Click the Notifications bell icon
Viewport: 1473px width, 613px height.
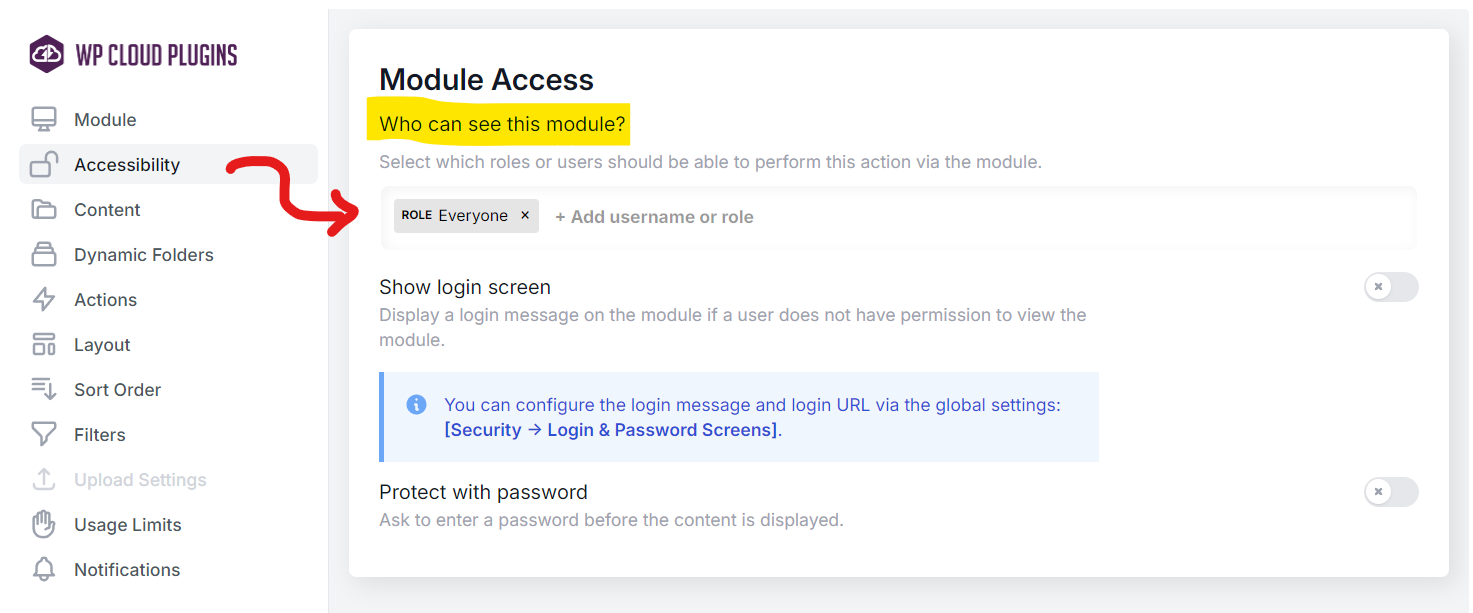pyautogui.click(x=44, y=570)
